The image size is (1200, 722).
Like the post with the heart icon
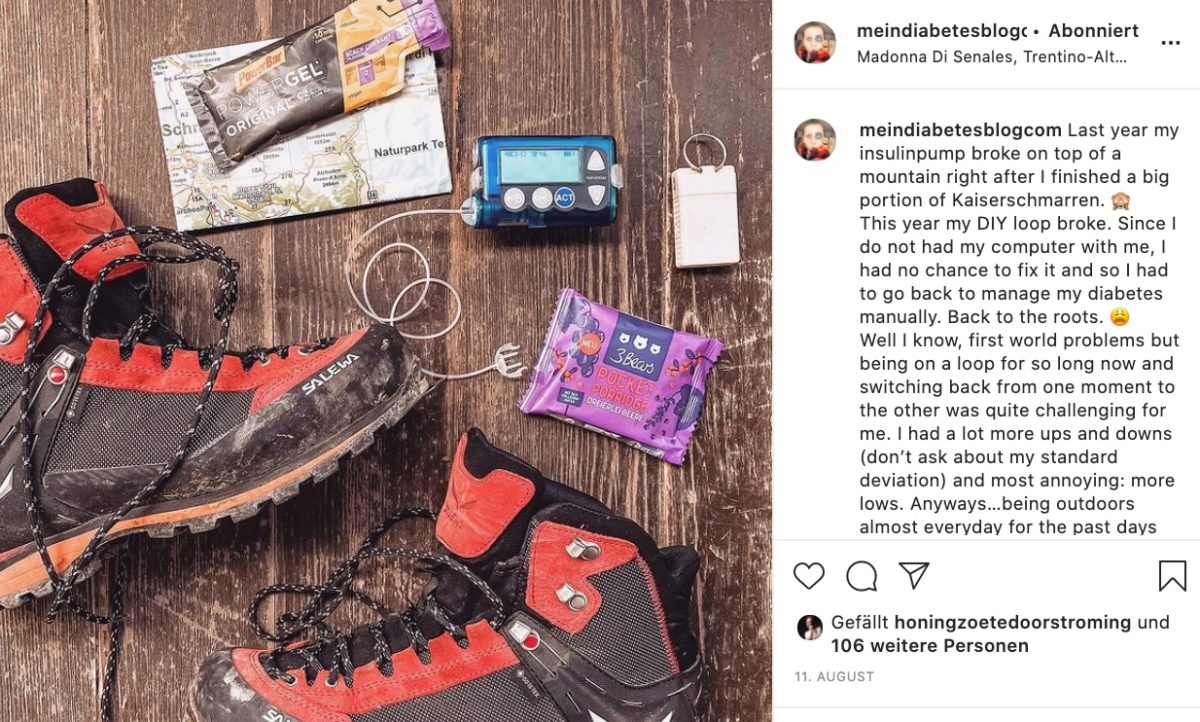click(x=809, y=575)
